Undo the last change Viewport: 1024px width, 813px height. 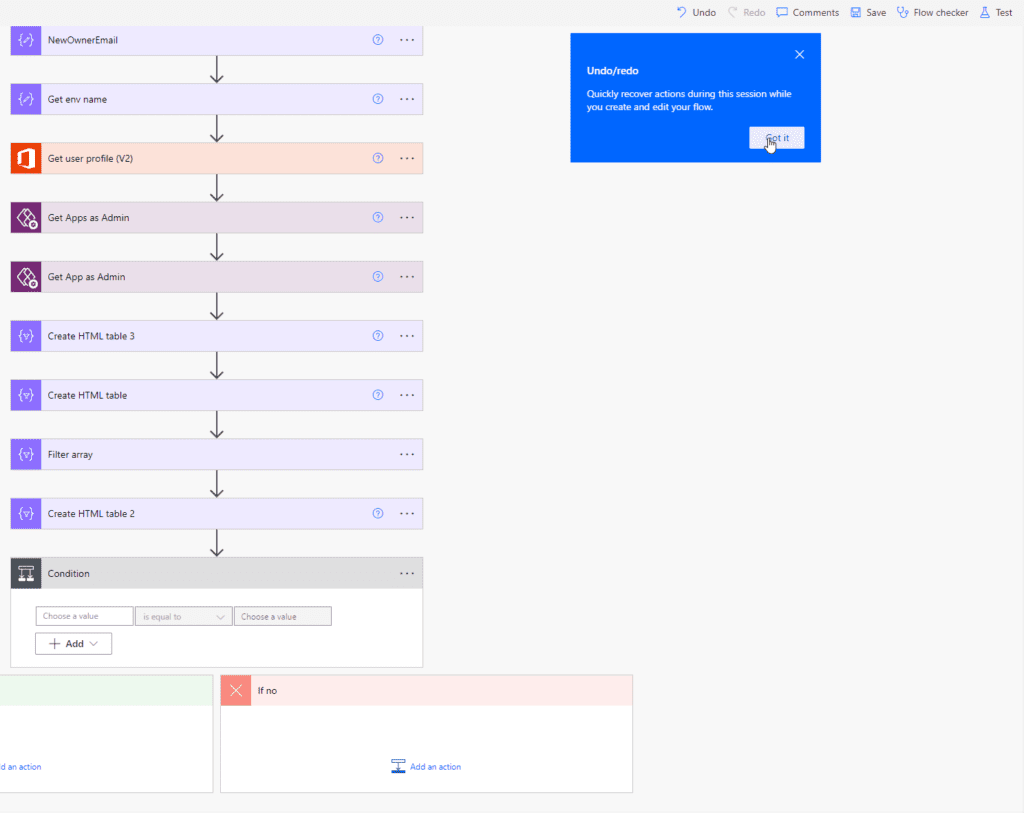click(695, 12)
